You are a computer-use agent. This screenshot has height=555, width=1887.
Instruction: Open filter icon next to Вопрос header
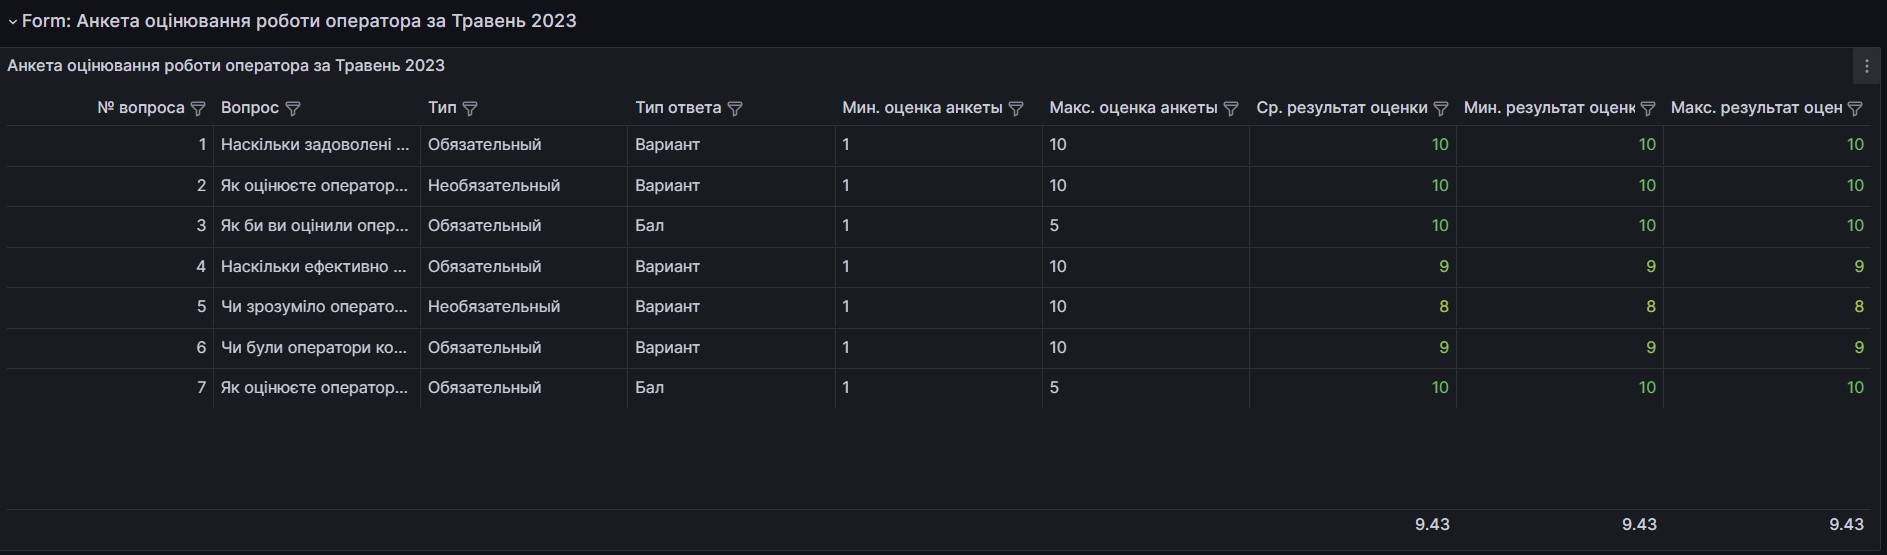(293, 108)
